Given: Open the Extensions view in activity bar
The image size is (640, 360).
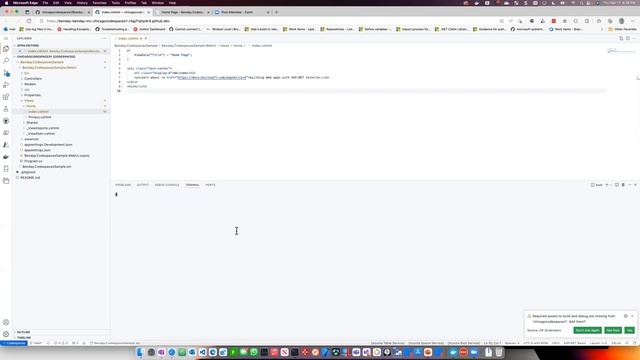Looking at the screenshot, I should point(6,97).
